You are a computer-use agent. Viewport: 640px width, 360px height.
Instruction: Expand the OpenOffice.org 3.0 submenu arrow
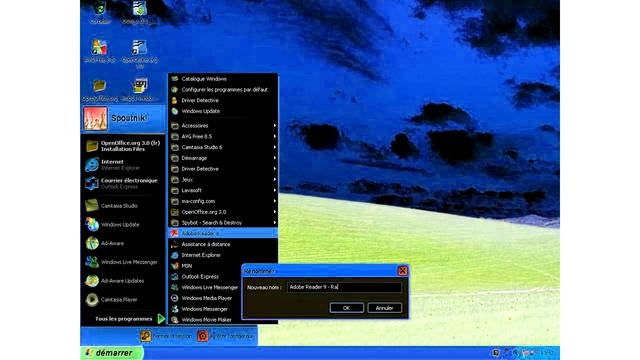[x=275, y=212]
